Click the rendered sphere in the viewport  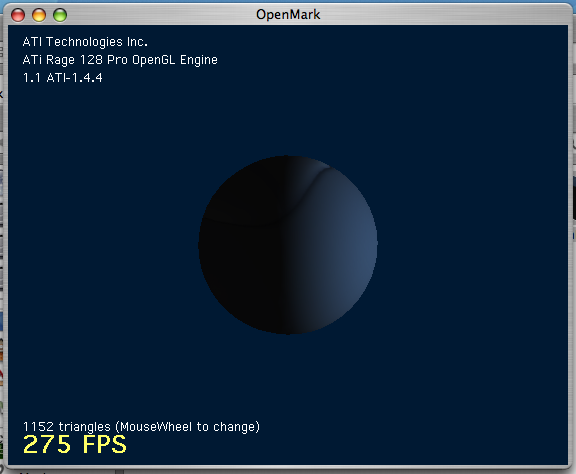pyautogui.click(x=288, y=245)
